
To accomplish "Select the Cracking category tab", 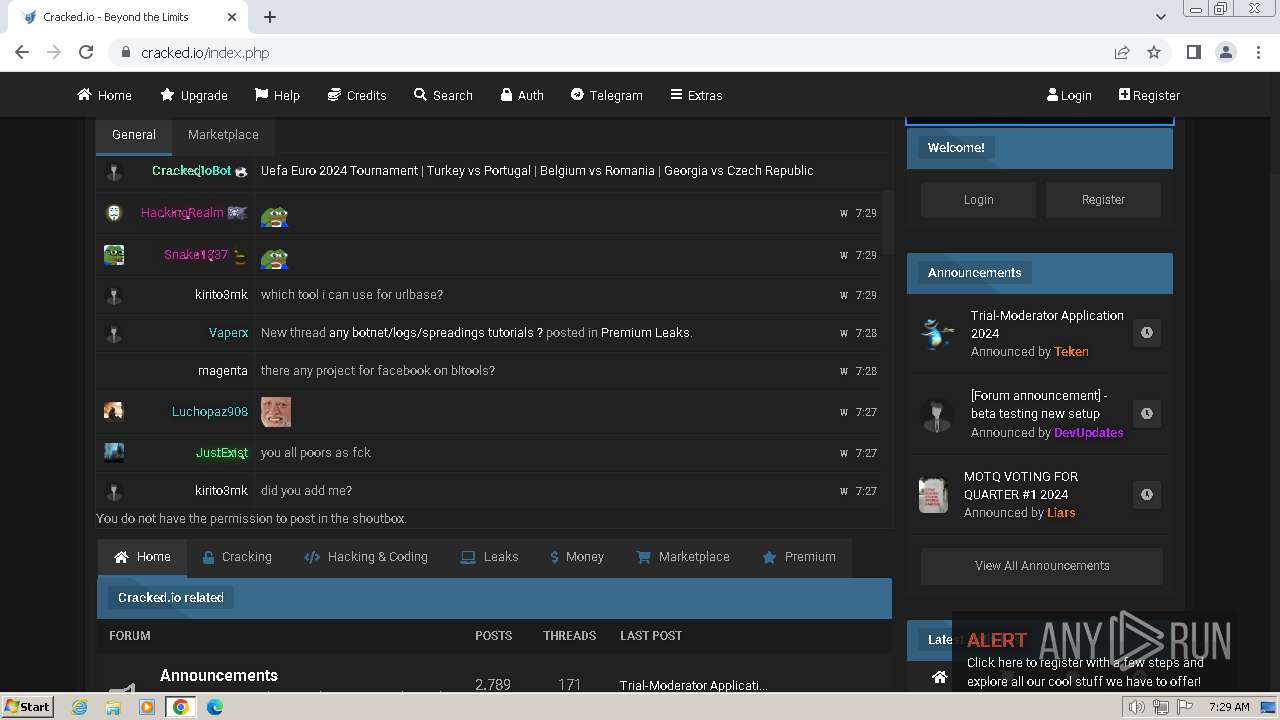I will point(237,557).
